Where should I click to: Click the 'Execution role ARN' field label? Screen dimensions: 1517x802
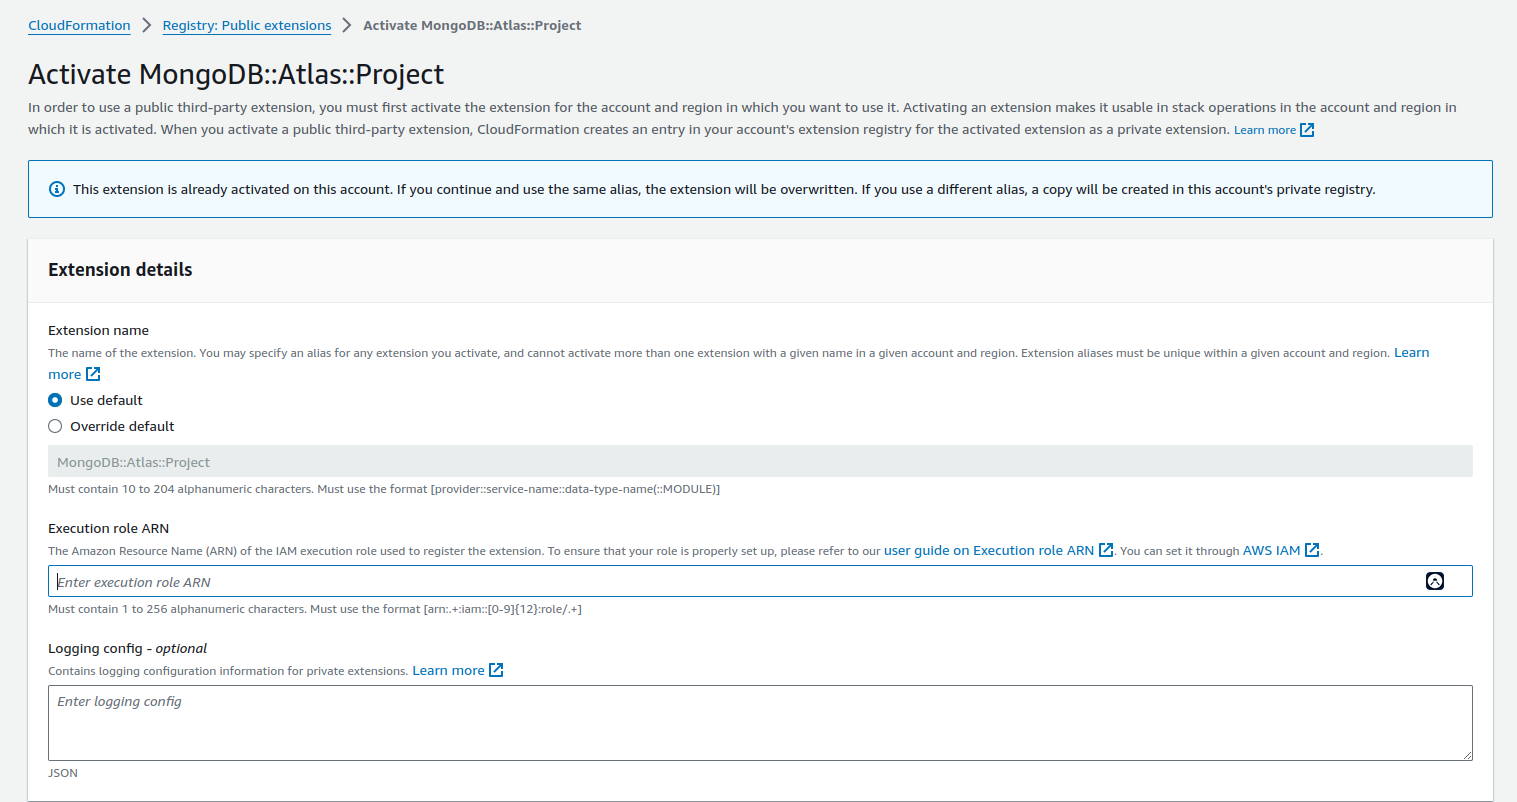tap(108, 529)
